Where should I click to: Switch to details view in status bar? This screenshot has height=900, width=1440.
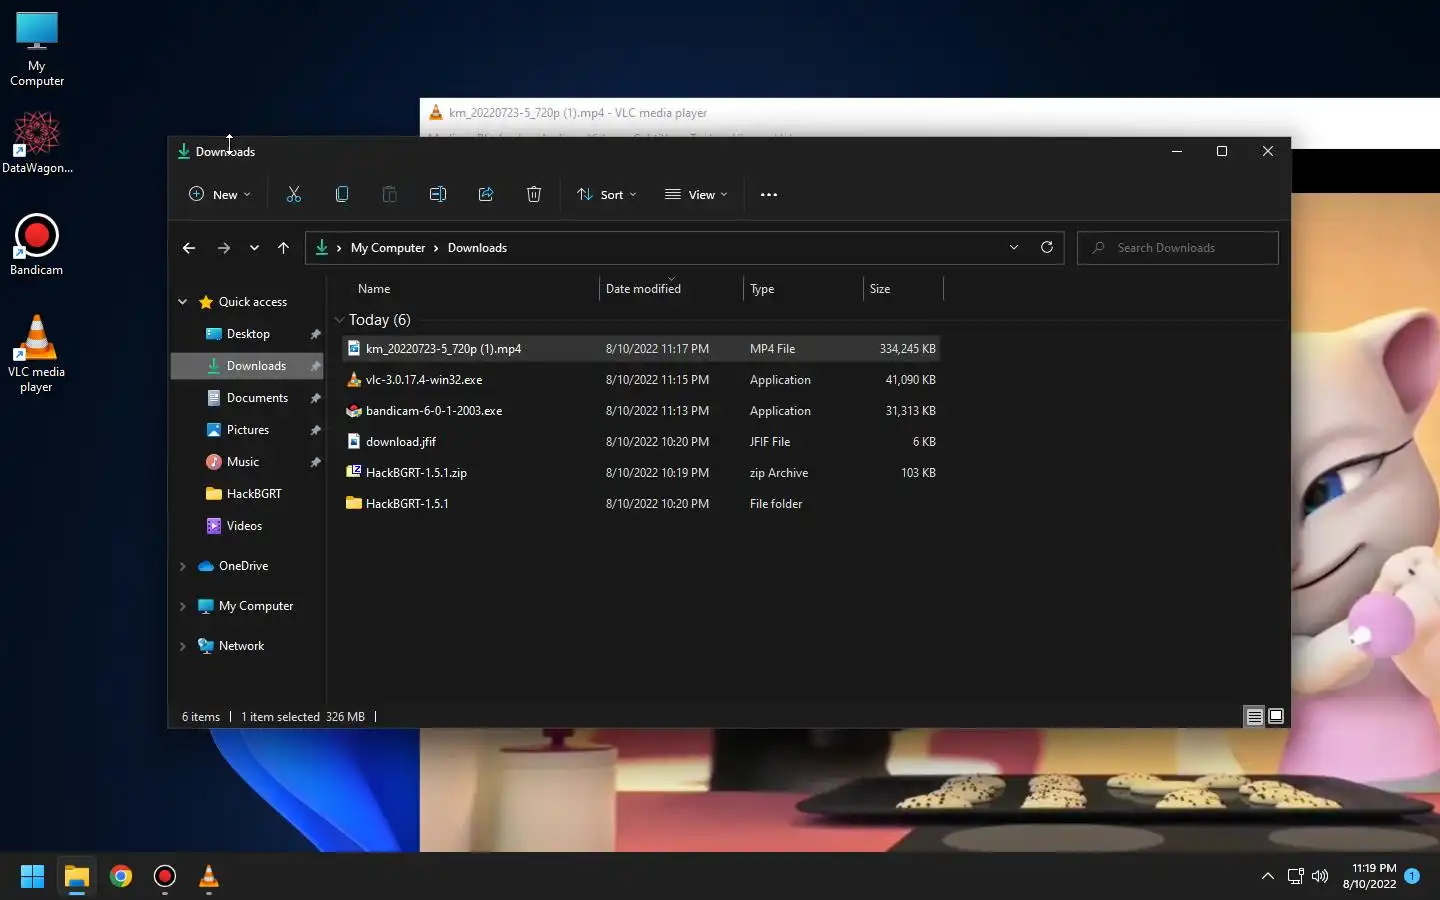1254,716
